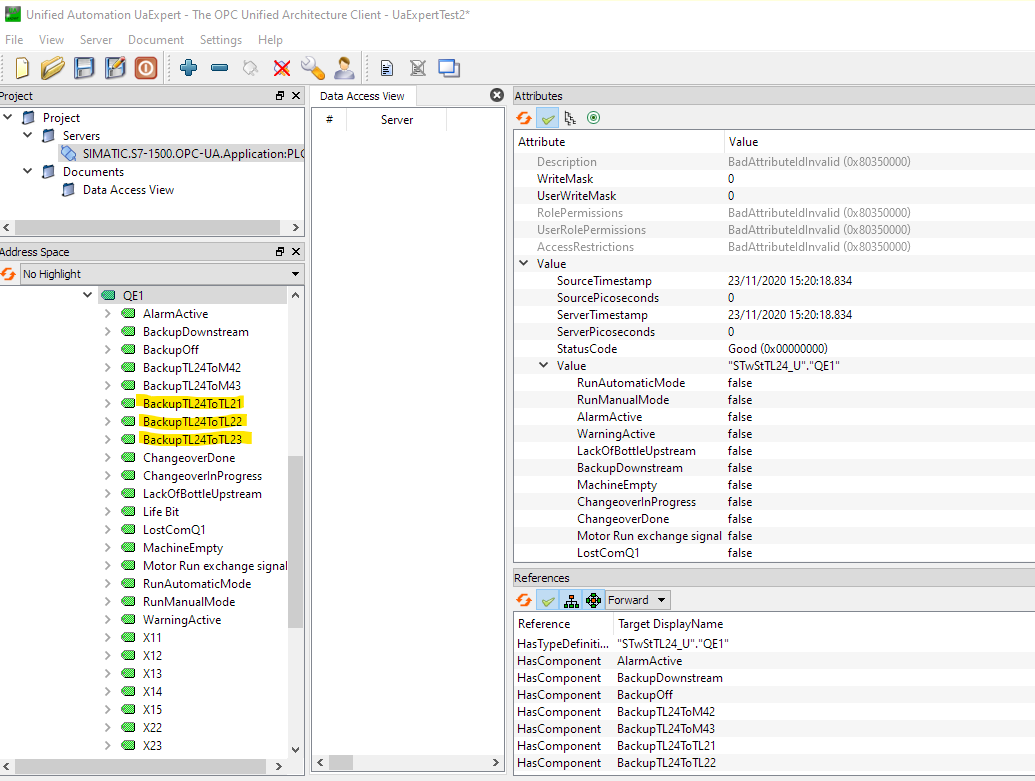Toggle the green circle icon in Attributes toolbar
The height and width of the screenshot is (781, 1035).
[x=593, y=118]
